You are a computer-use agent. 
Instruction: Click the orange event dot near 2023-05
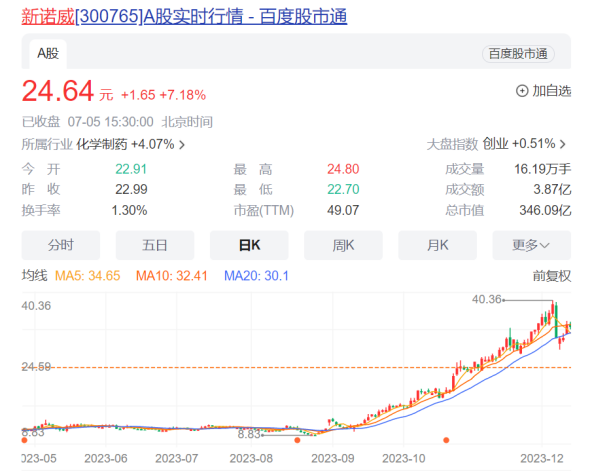click(25, 440)
